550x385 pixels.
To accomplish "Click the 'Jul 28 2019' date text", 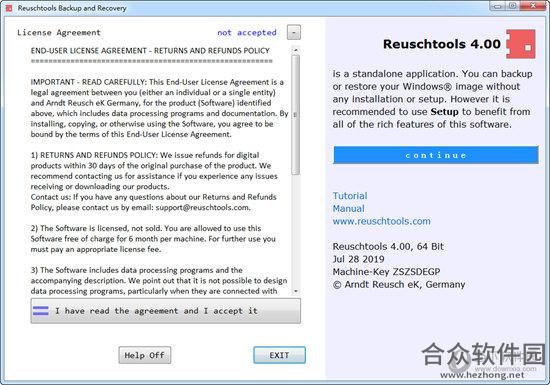I will coord(358,259).
